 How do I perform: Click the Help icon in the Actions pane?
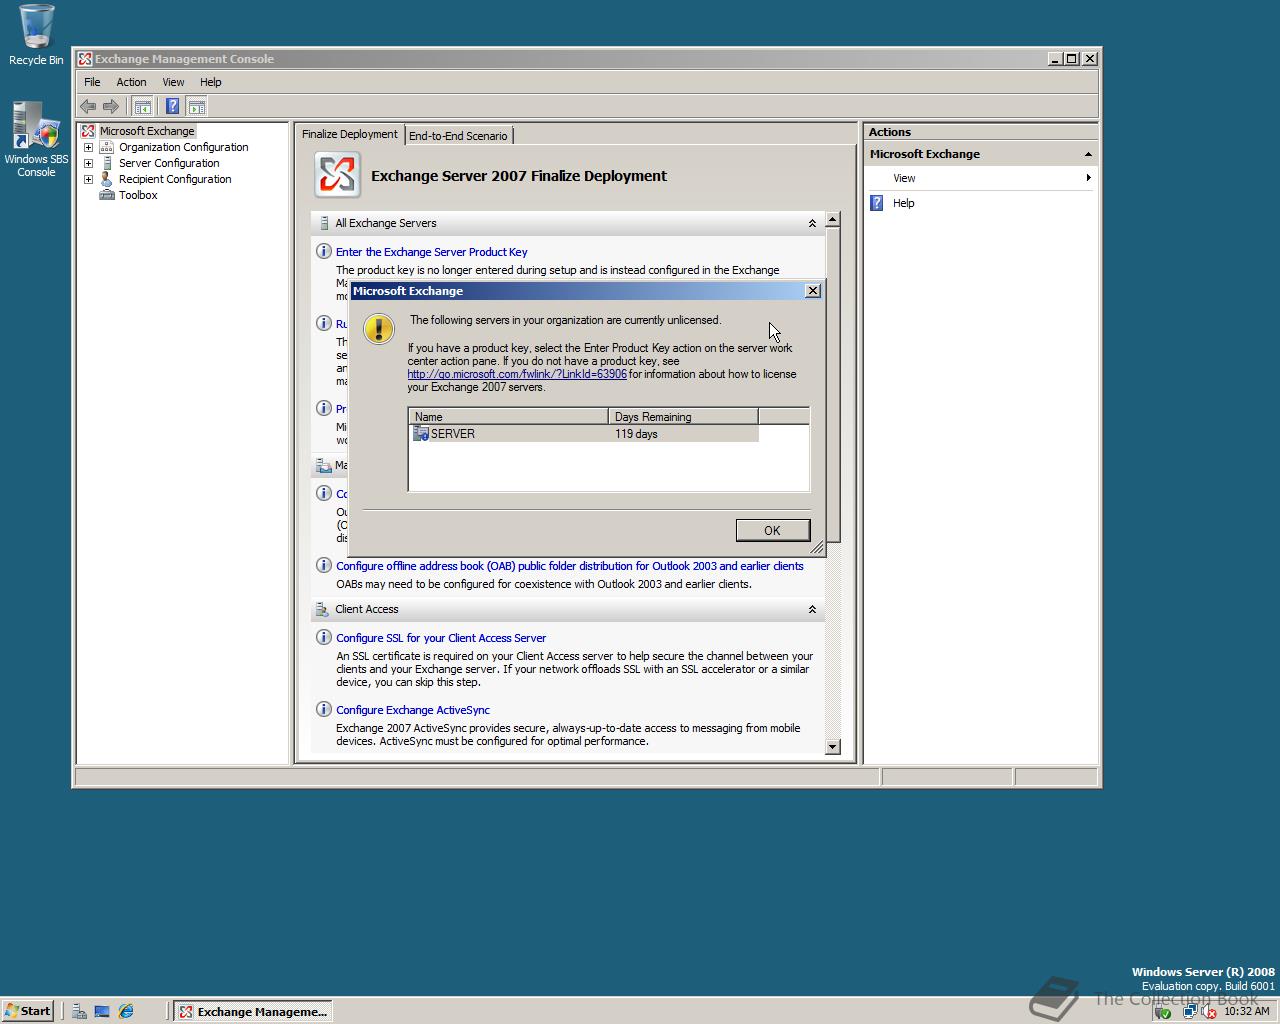(x=877, y=203)
